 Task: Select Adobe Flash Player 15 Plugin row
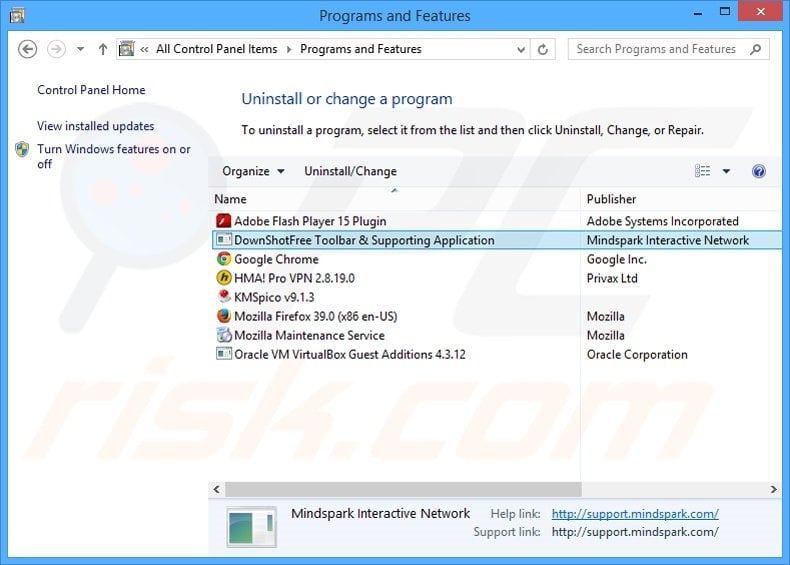497,221
